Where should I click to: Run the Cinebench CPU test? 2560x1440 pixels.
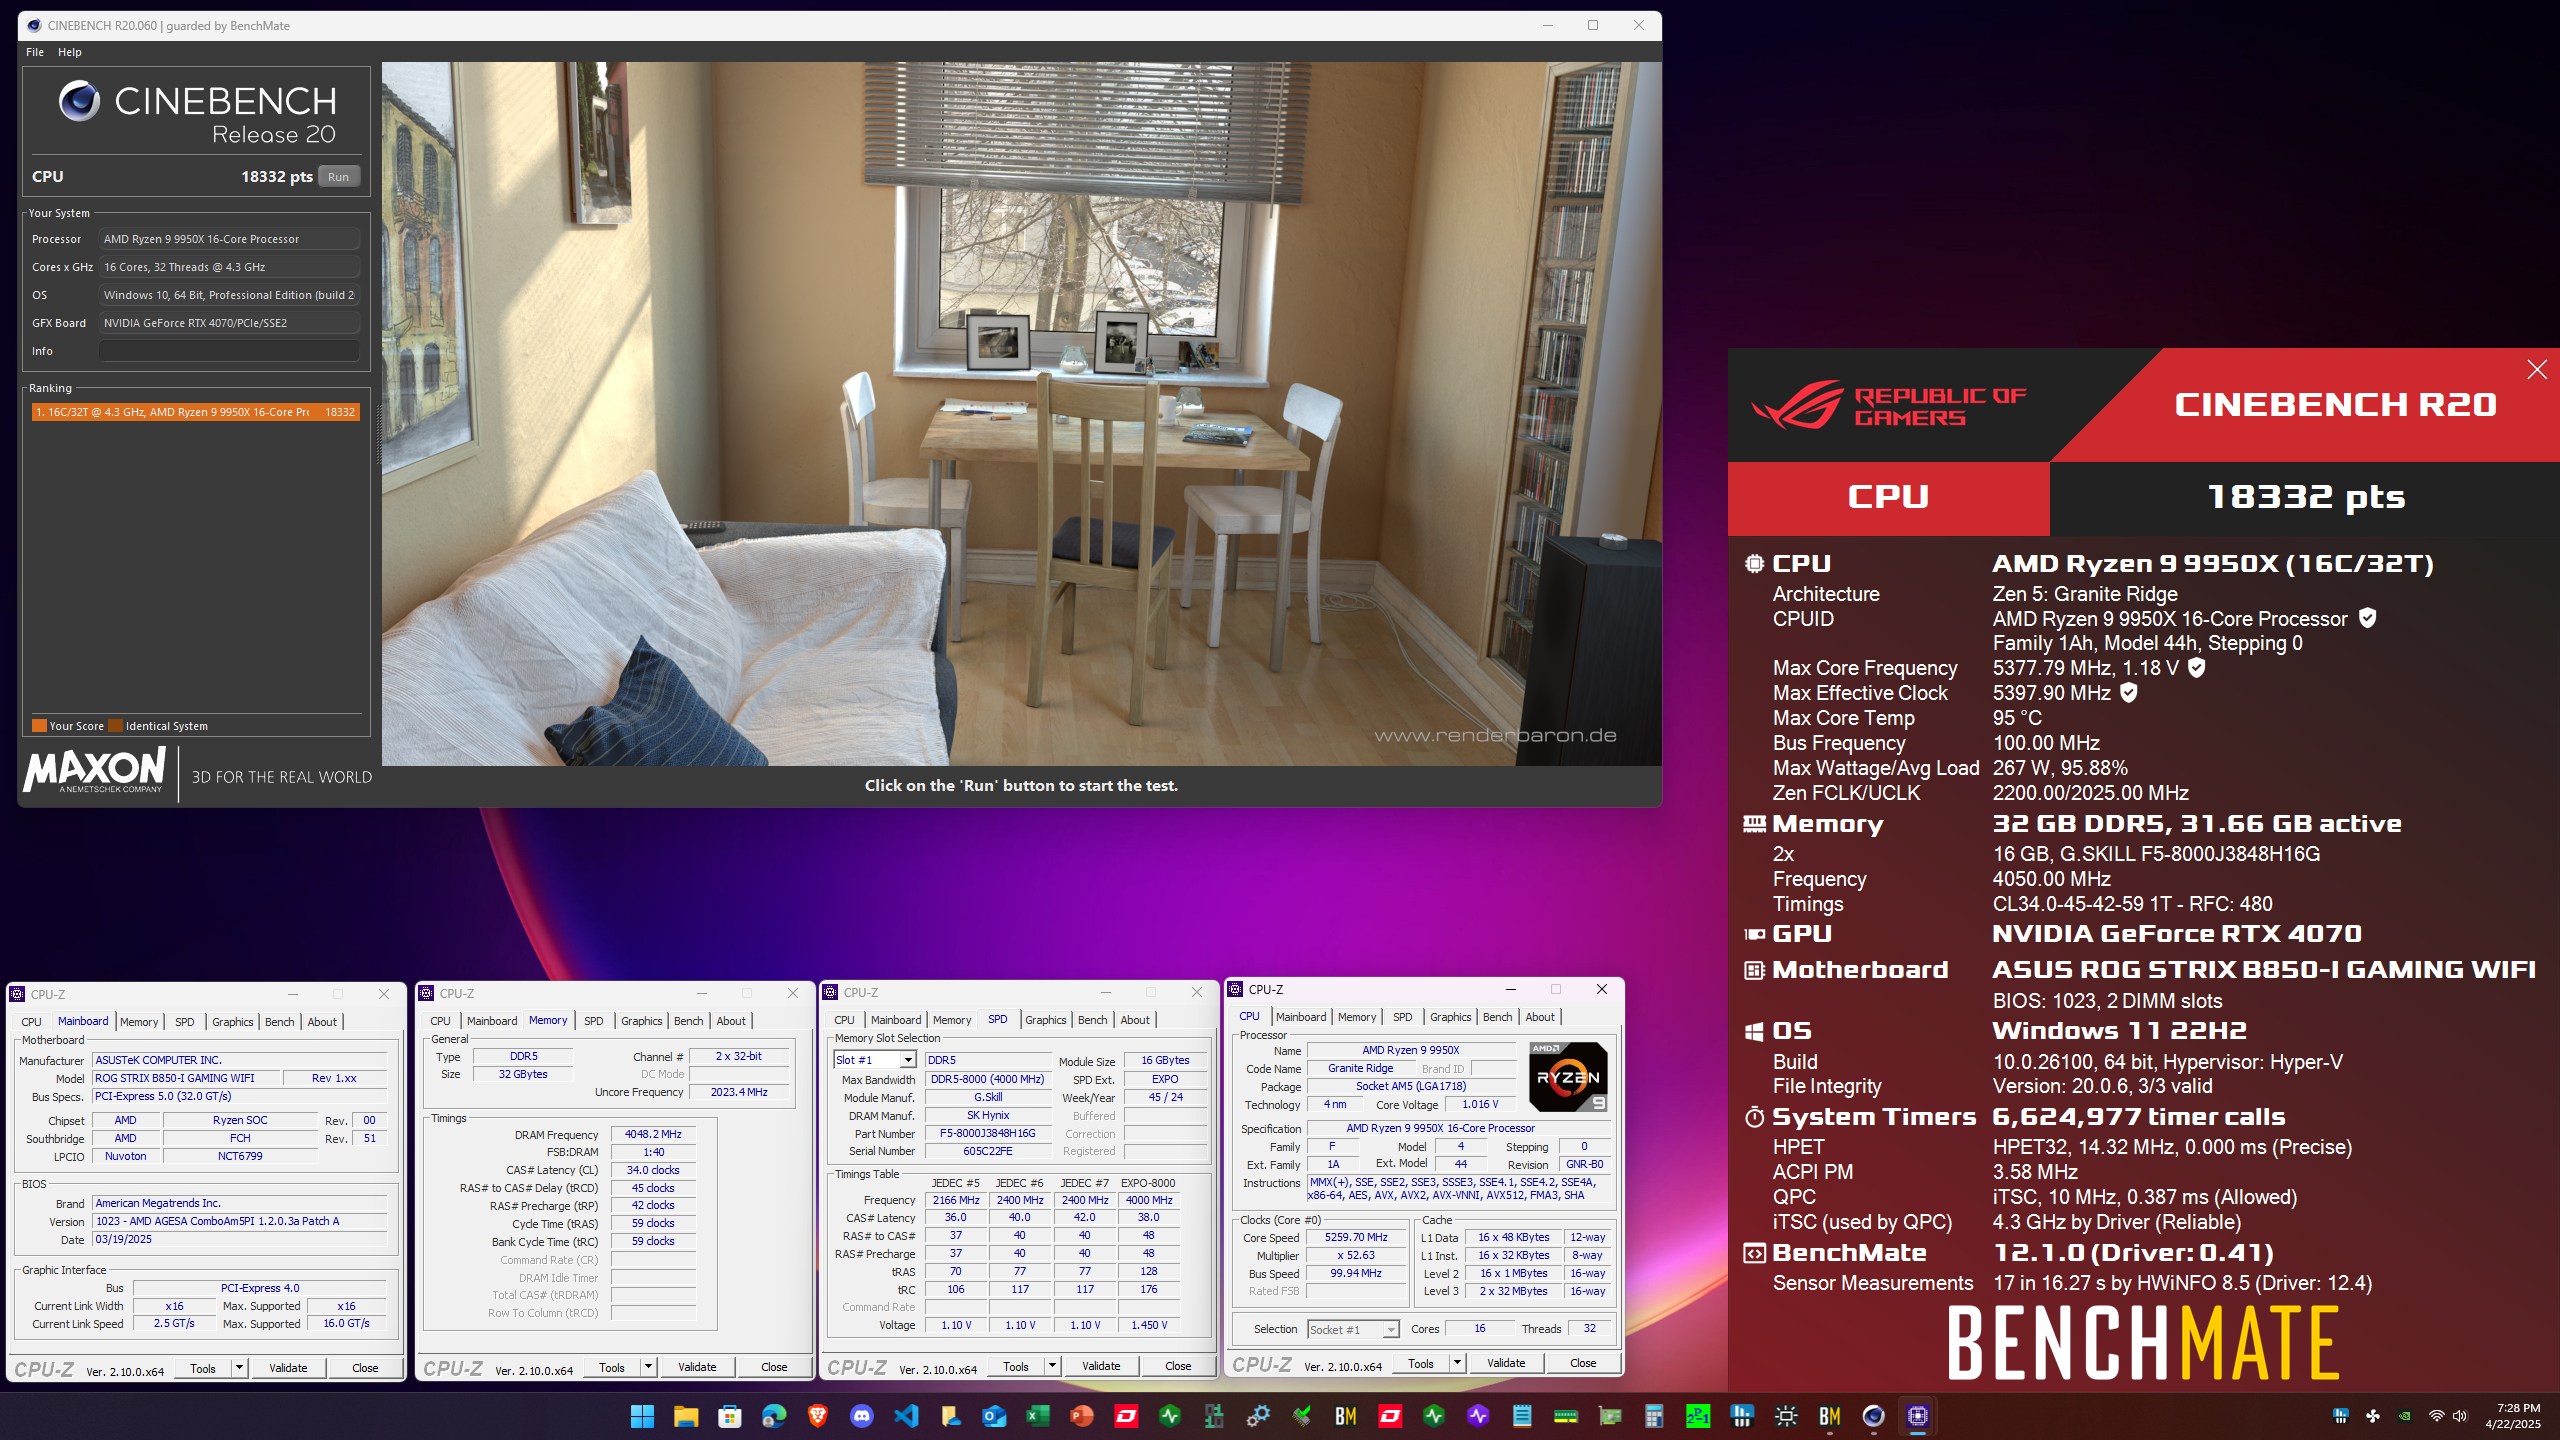click(339, 177)
